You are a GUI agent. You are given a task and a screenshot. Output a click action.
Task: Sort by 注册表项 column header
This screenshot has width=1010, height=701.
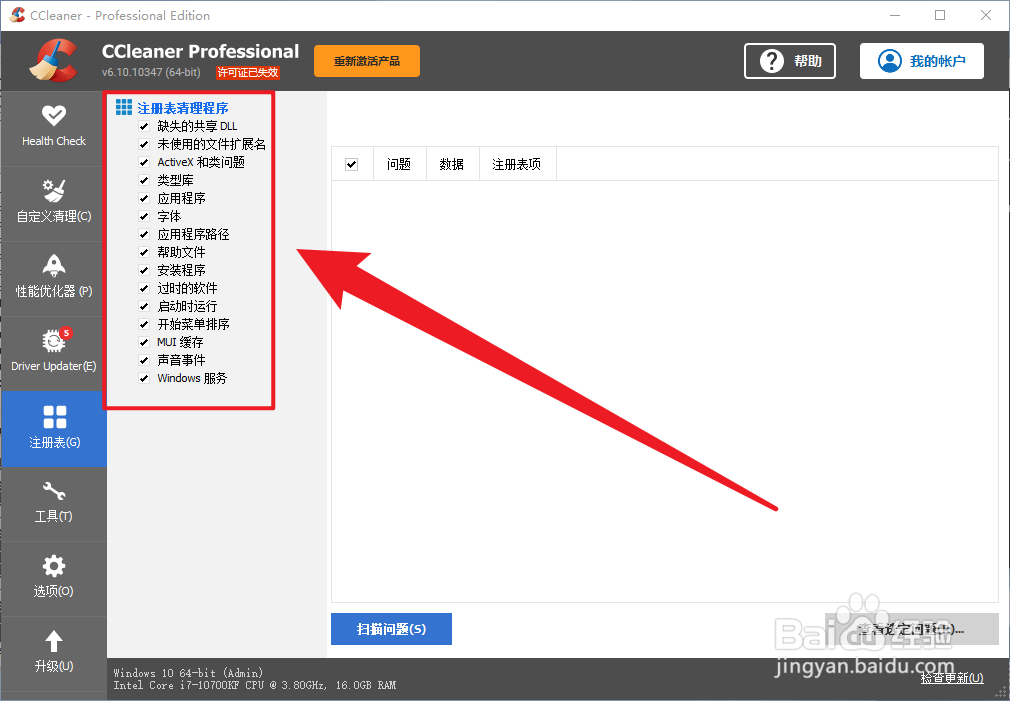[x=517, y=164]
